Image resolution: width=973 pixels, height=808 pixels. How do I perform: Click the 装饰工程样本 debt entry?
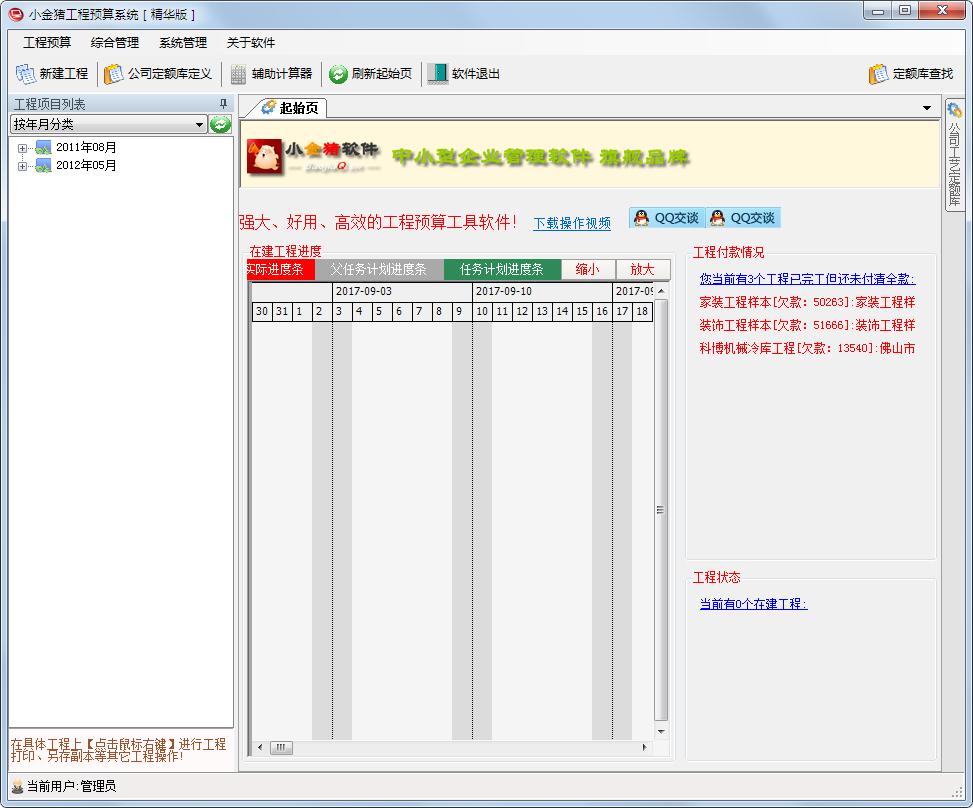point(807,325)
